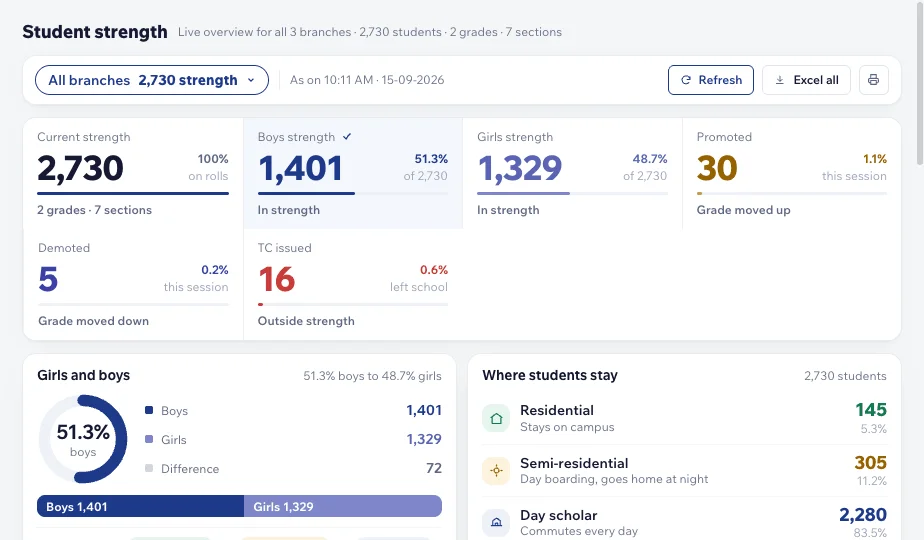This screenshot has height=540, width=924.
Task: Click the Difference legend color square
Action: 149,468
